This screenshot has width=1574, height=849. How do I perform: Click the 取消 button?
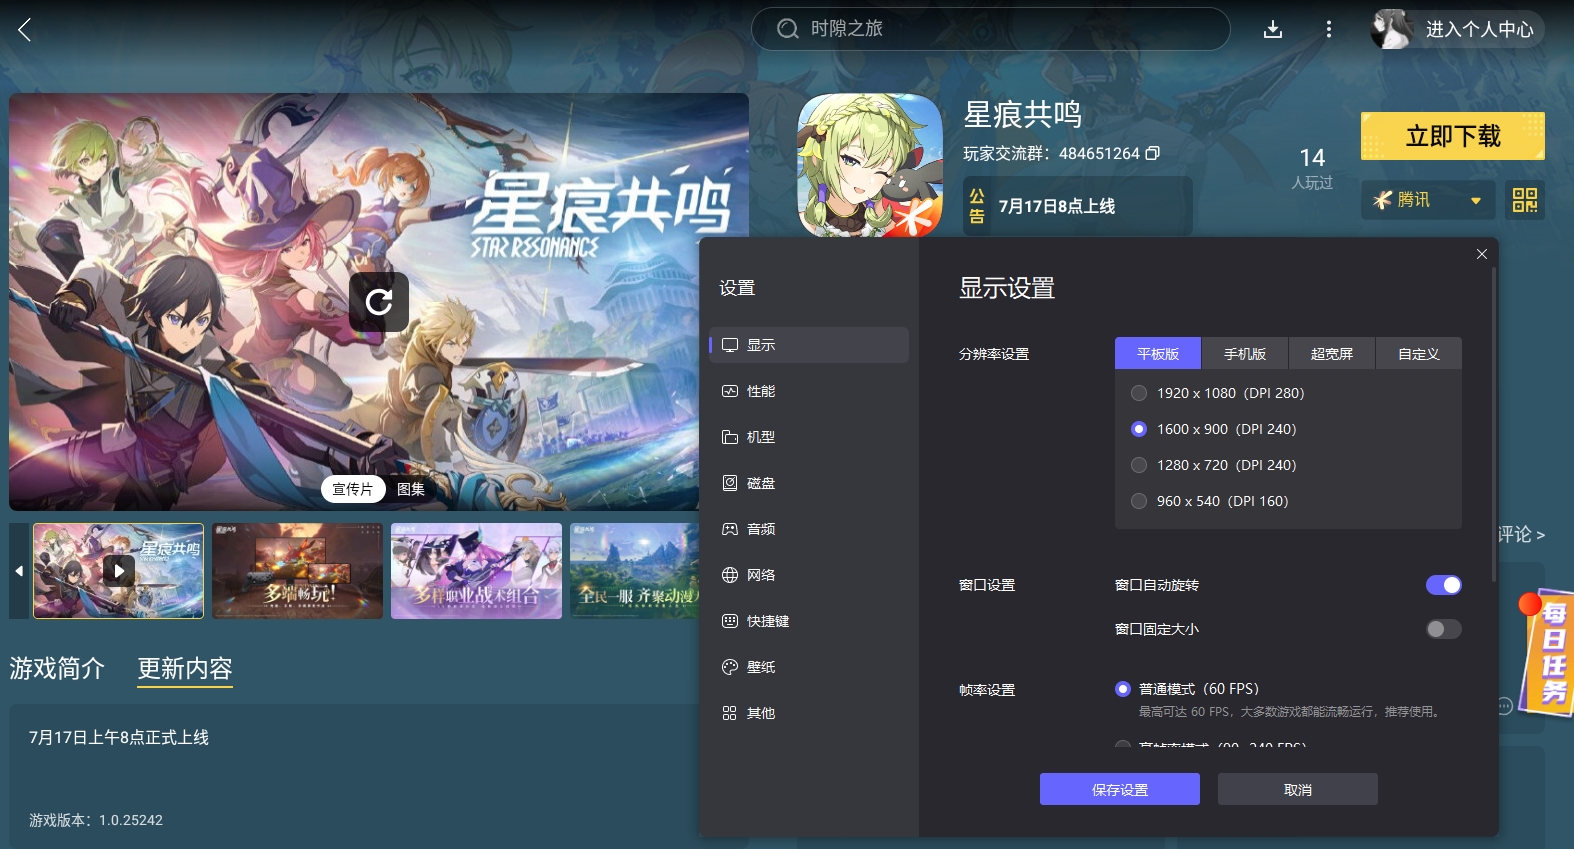[x=1298, y=789]
